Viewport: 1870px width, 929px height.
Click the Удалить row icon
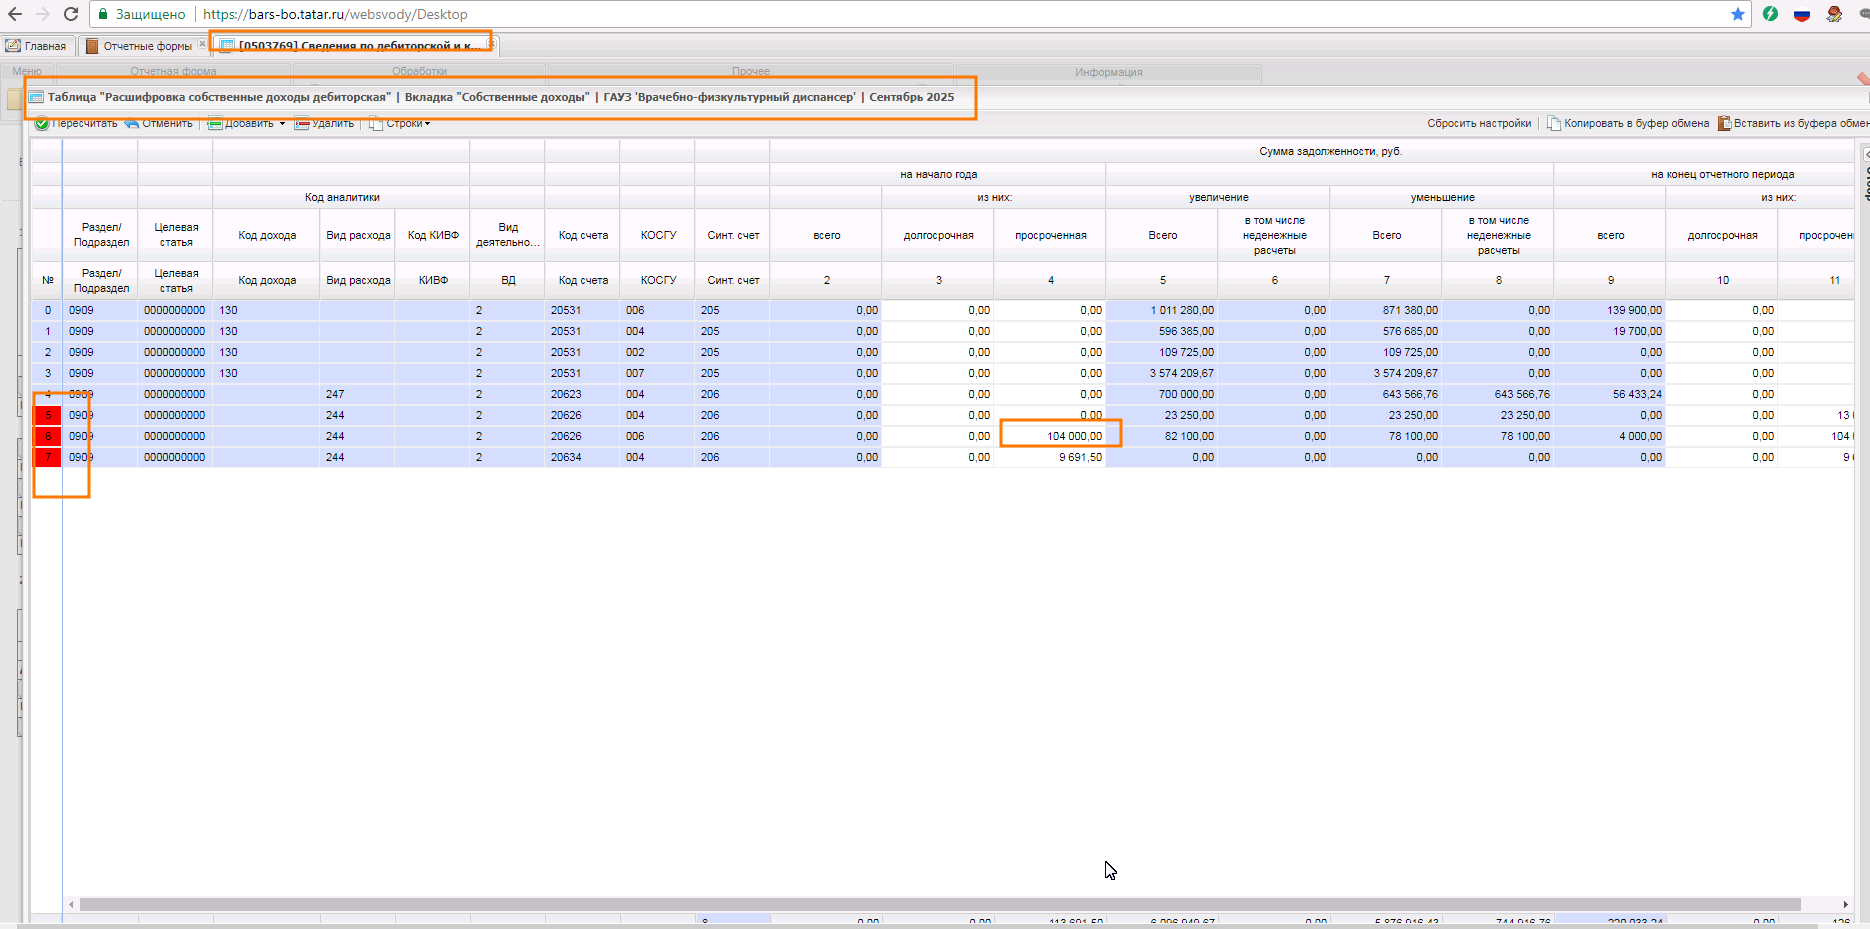(302, 124)
